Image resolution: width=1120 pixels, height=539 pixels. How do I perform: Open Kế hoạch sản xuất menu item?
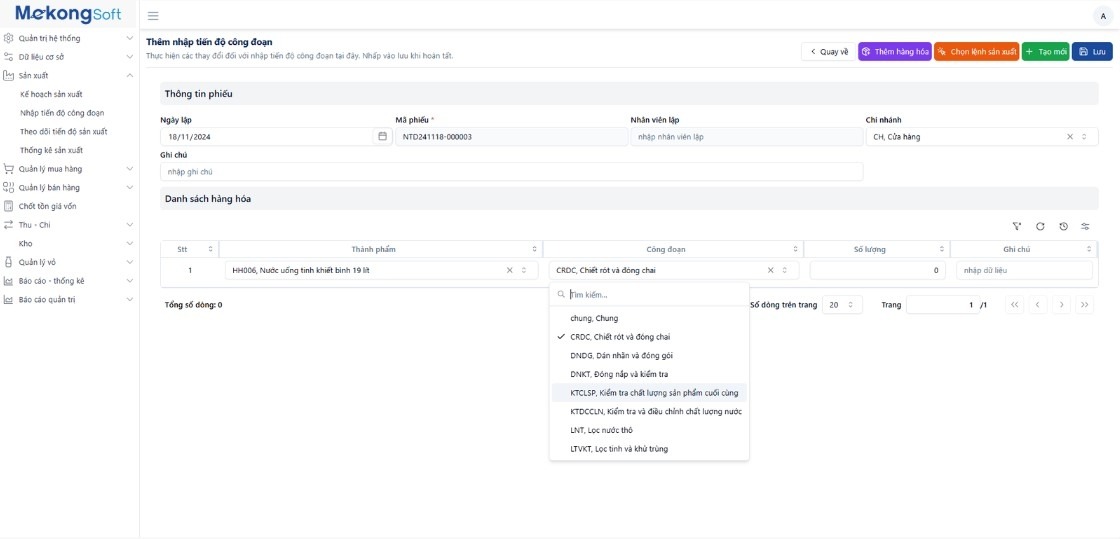pyautogui.click(x=51, y=94)
